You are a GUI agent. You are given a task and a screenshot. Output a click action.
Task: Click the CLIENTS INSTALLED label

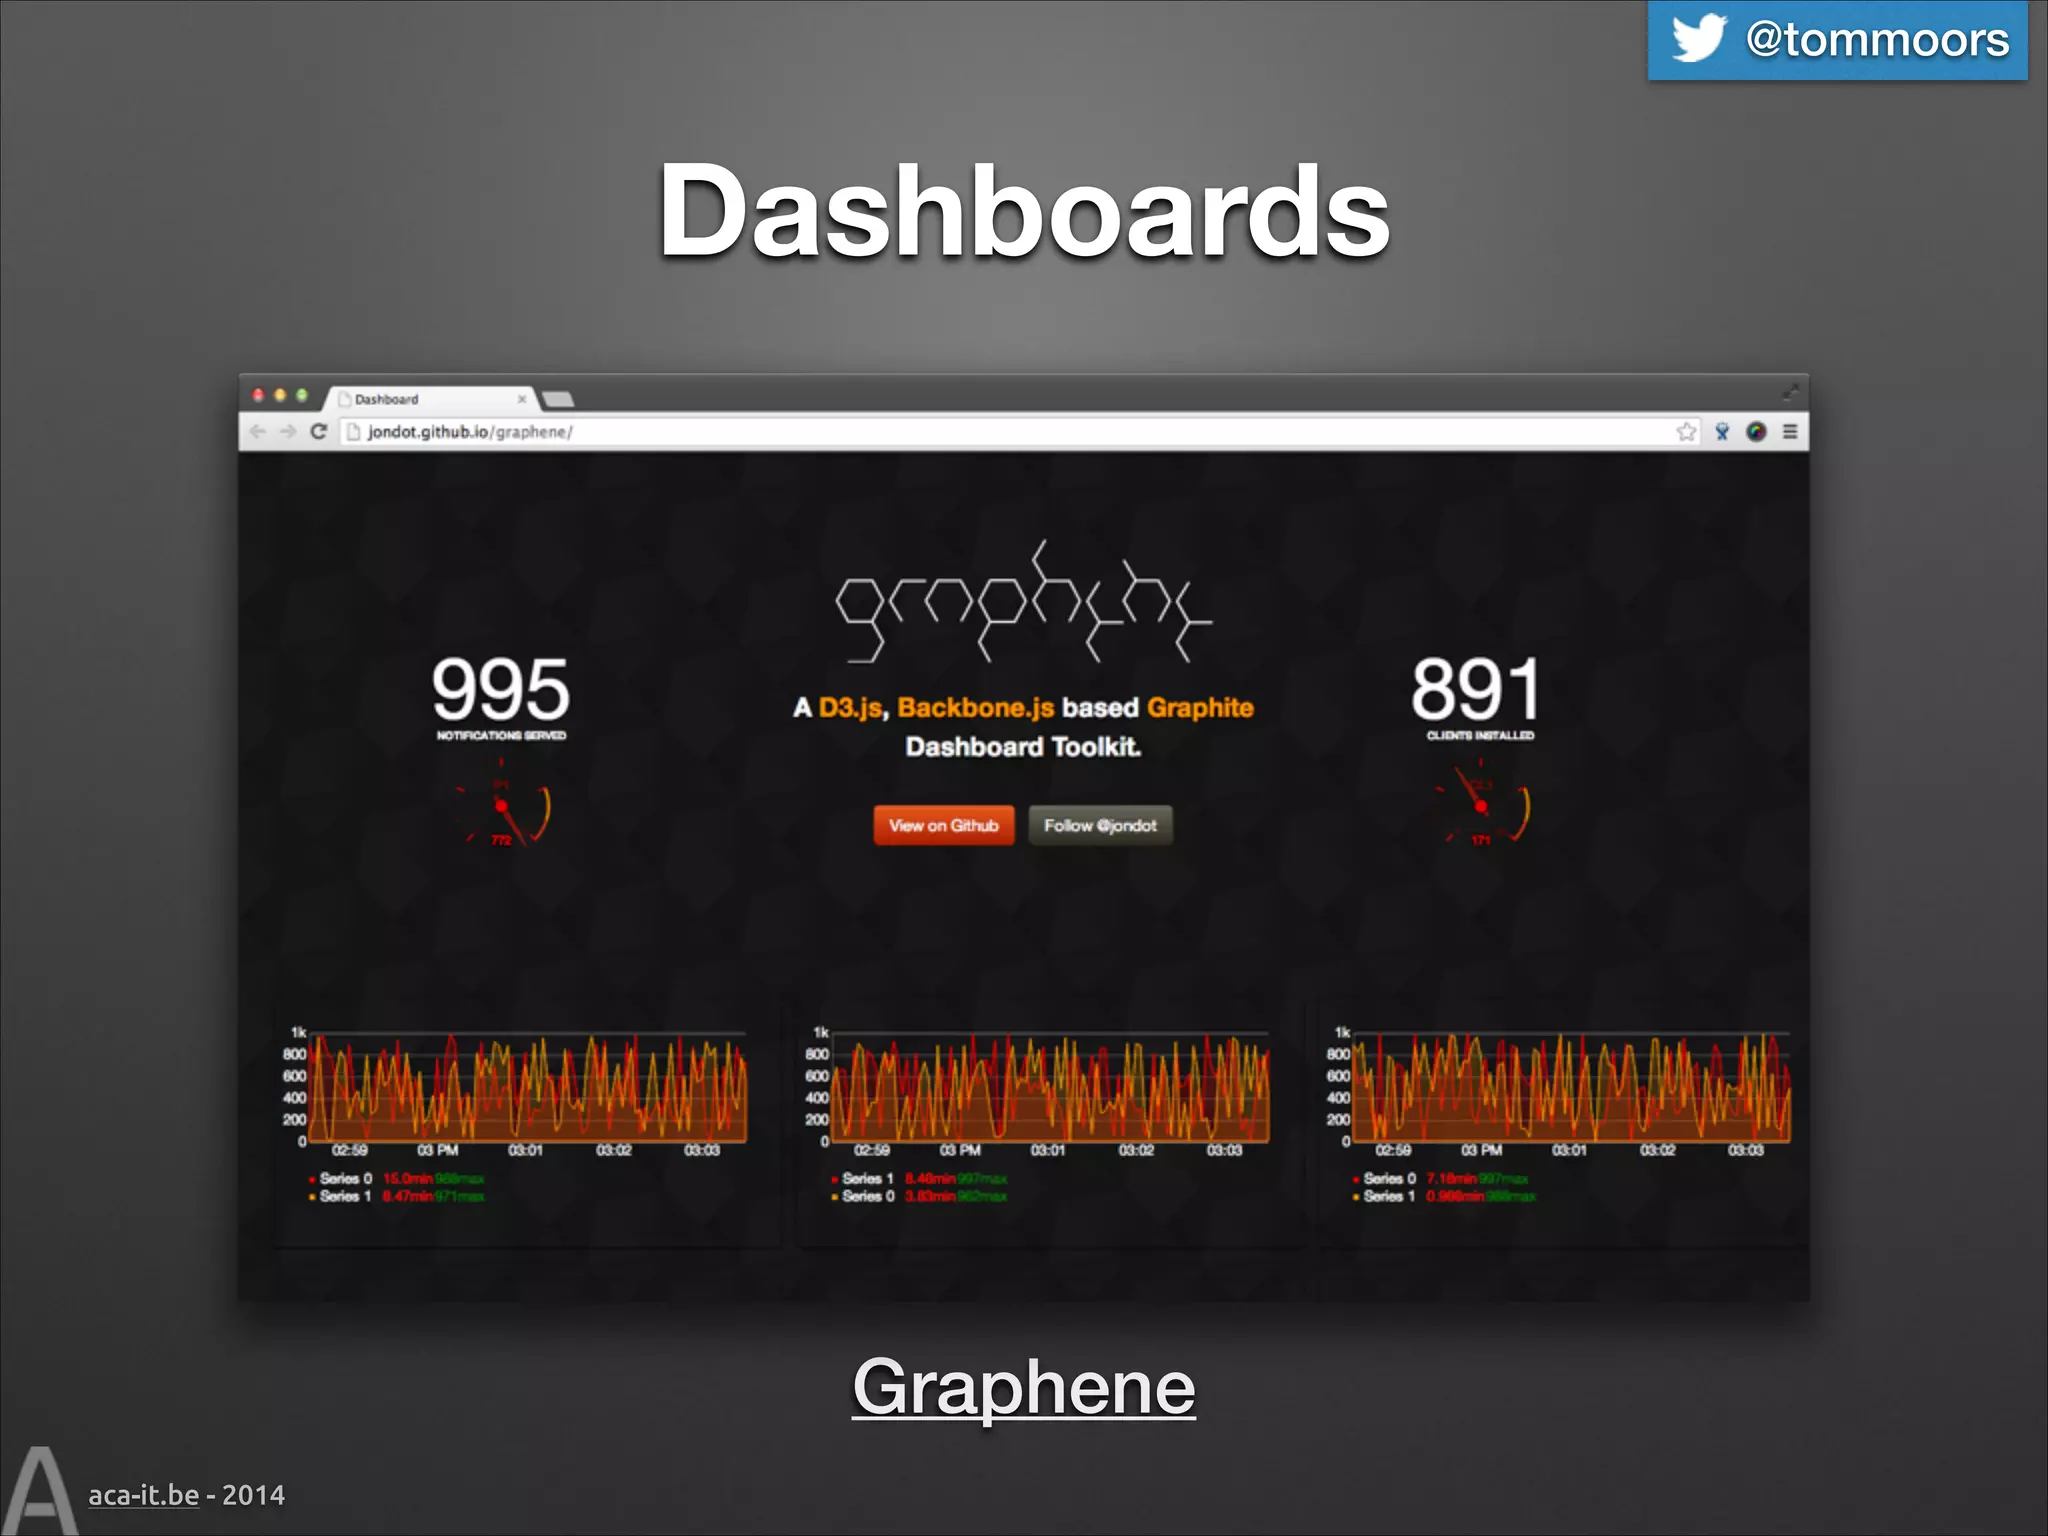[x=1480, y=736]
